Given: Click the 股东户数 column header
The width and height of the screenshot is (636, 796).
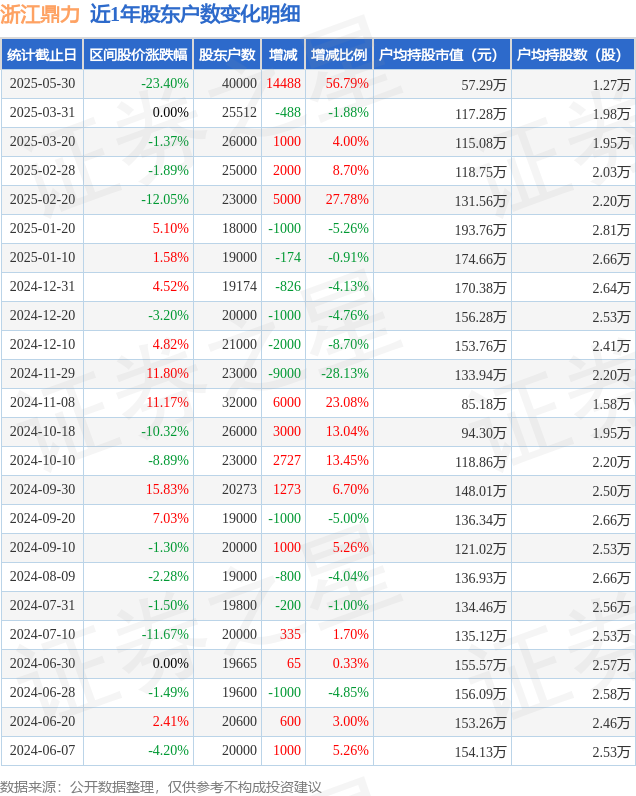Looking at the screenshot, I should click(227, 54).
